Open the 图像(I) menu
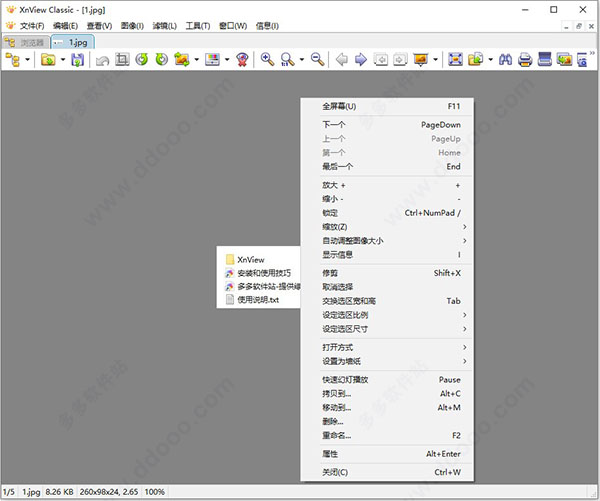The width and height of the screenshot is (600, 501). pyautogui.click(x=132, y=26)
